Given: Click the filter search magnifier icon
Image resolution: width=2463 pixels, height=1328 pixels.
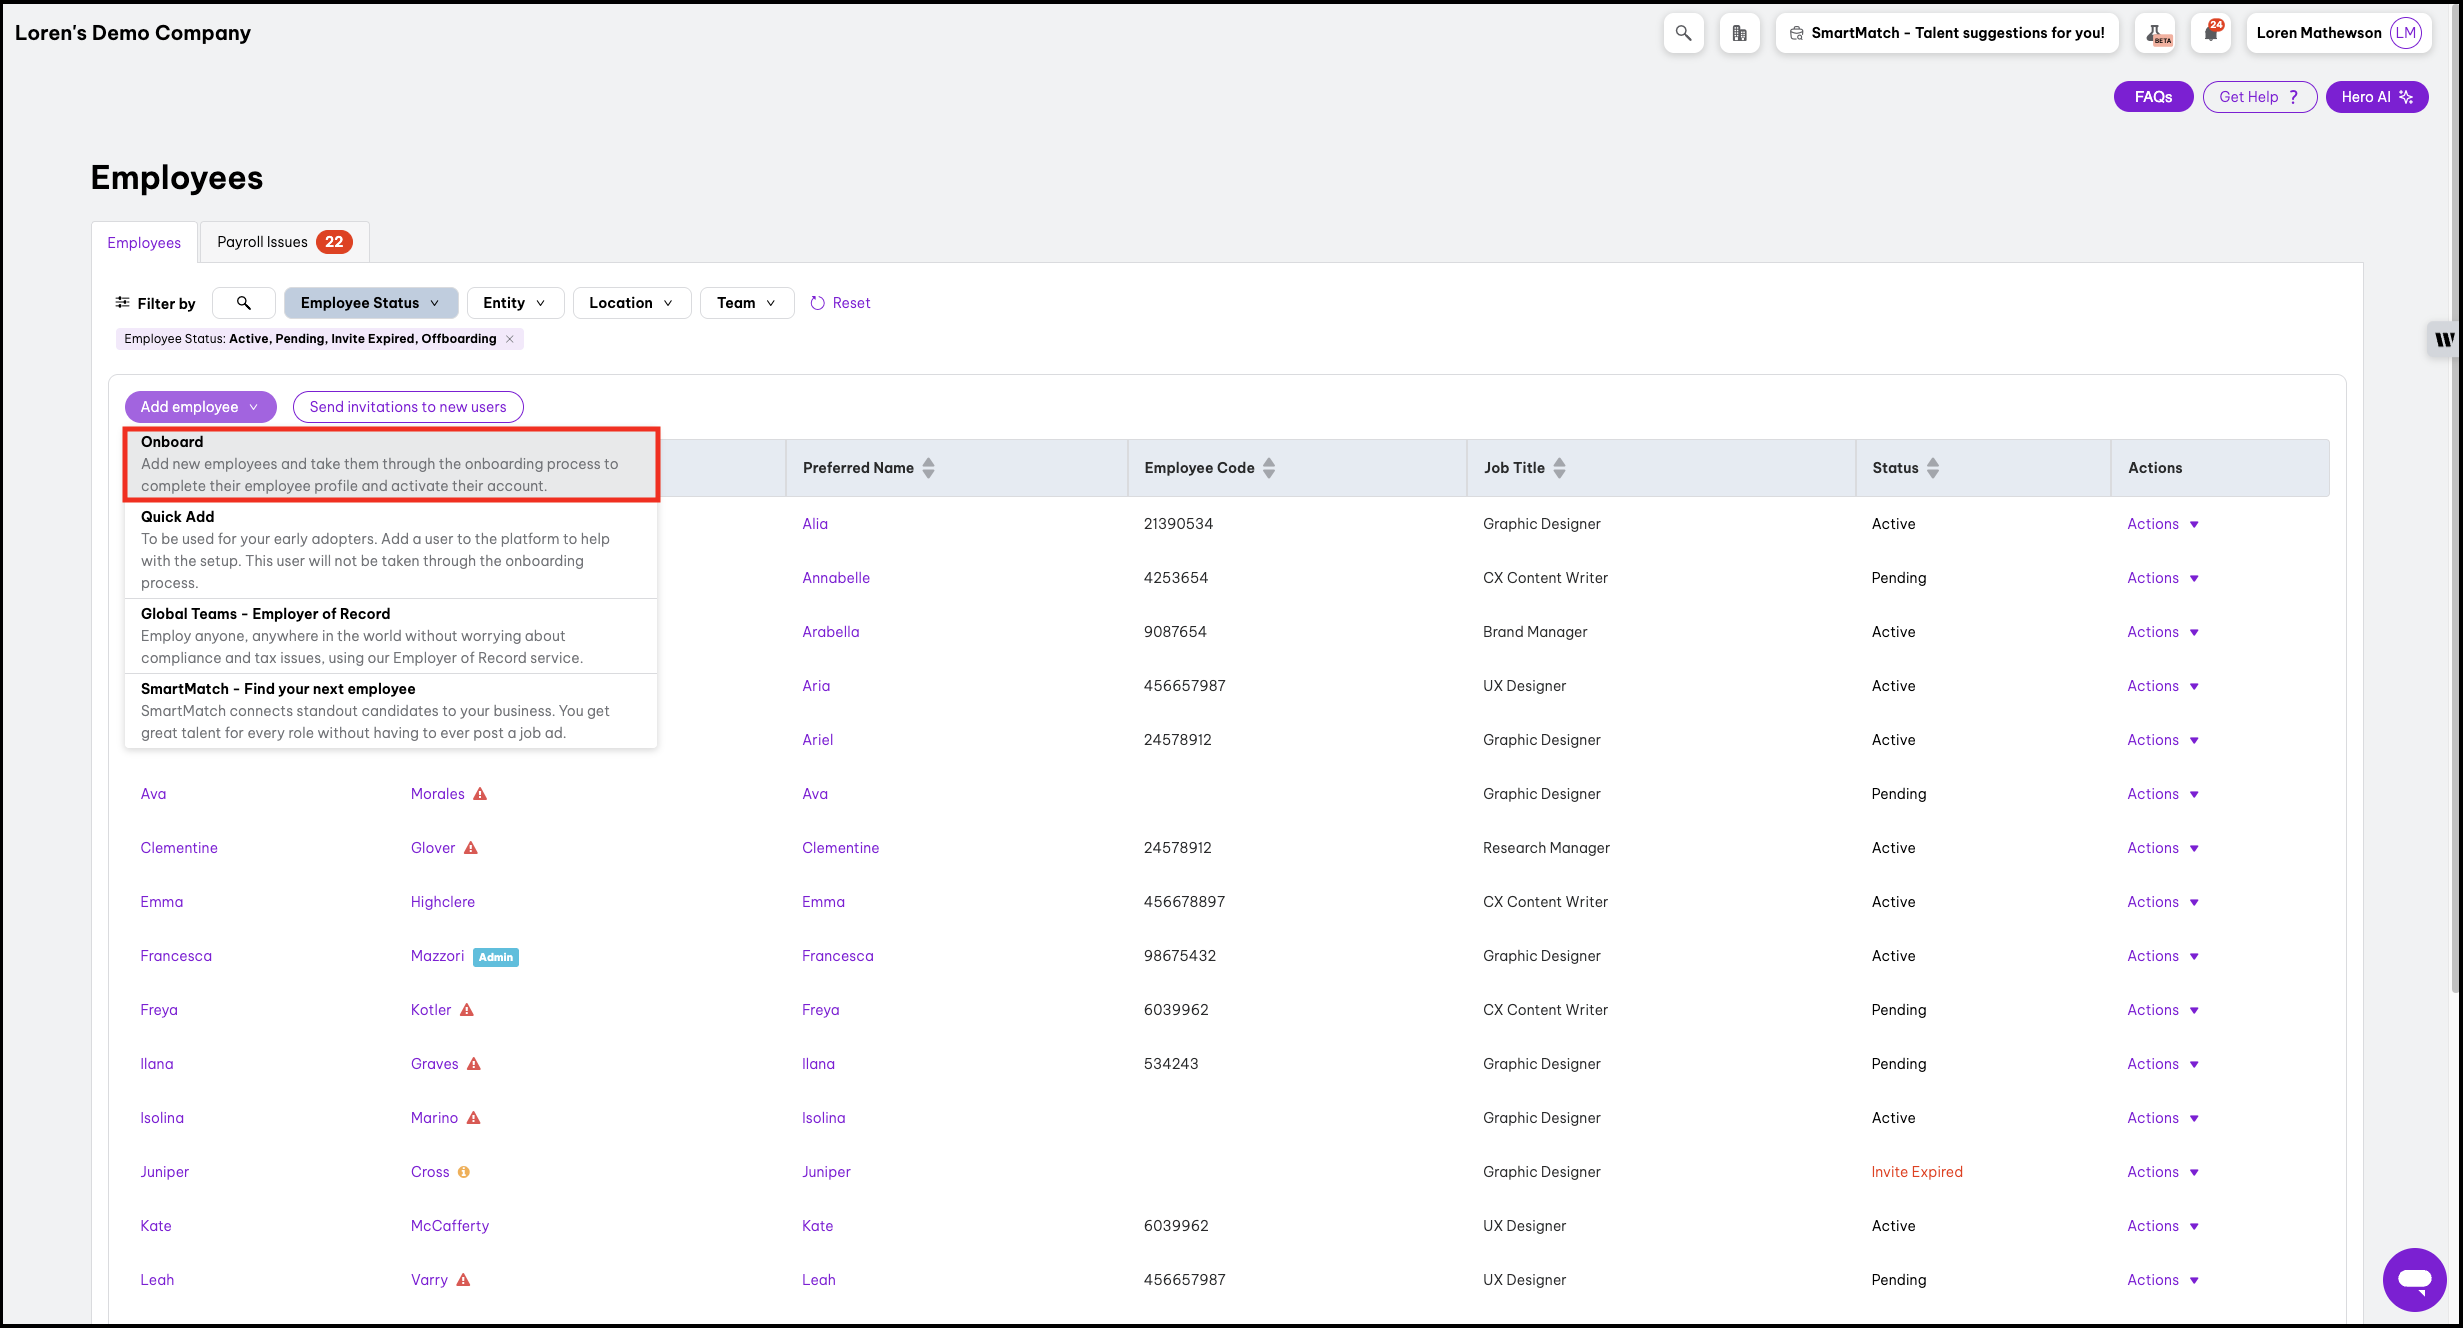Looking at the screenshot, I should [243, 303].
